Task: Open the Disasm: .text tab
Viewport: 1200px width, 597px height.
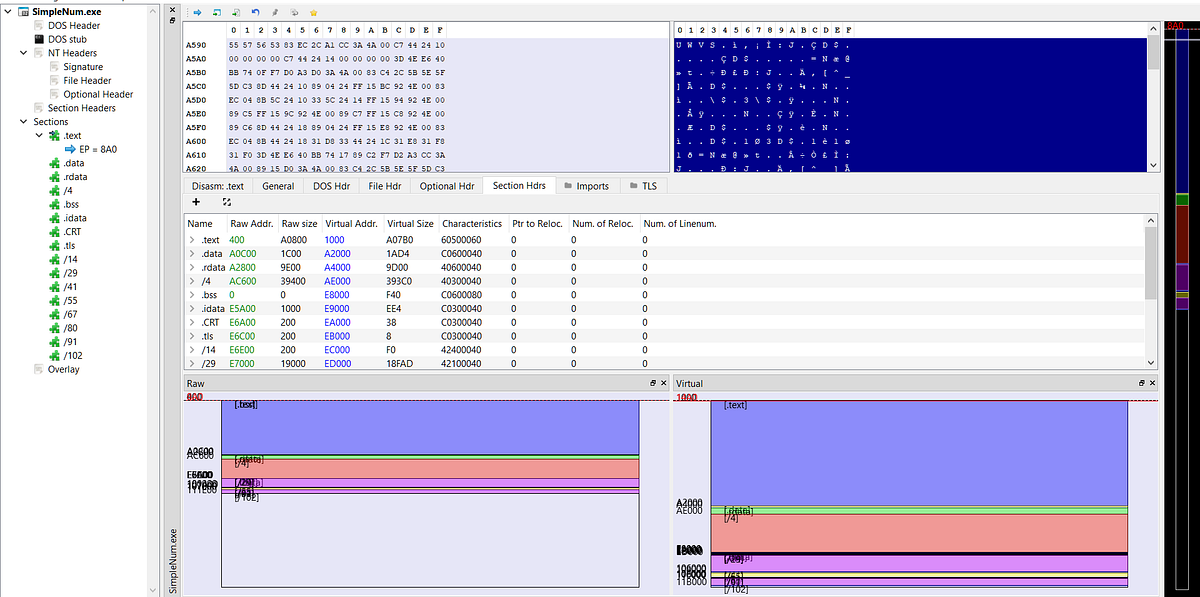Action: tap(218, 186)
